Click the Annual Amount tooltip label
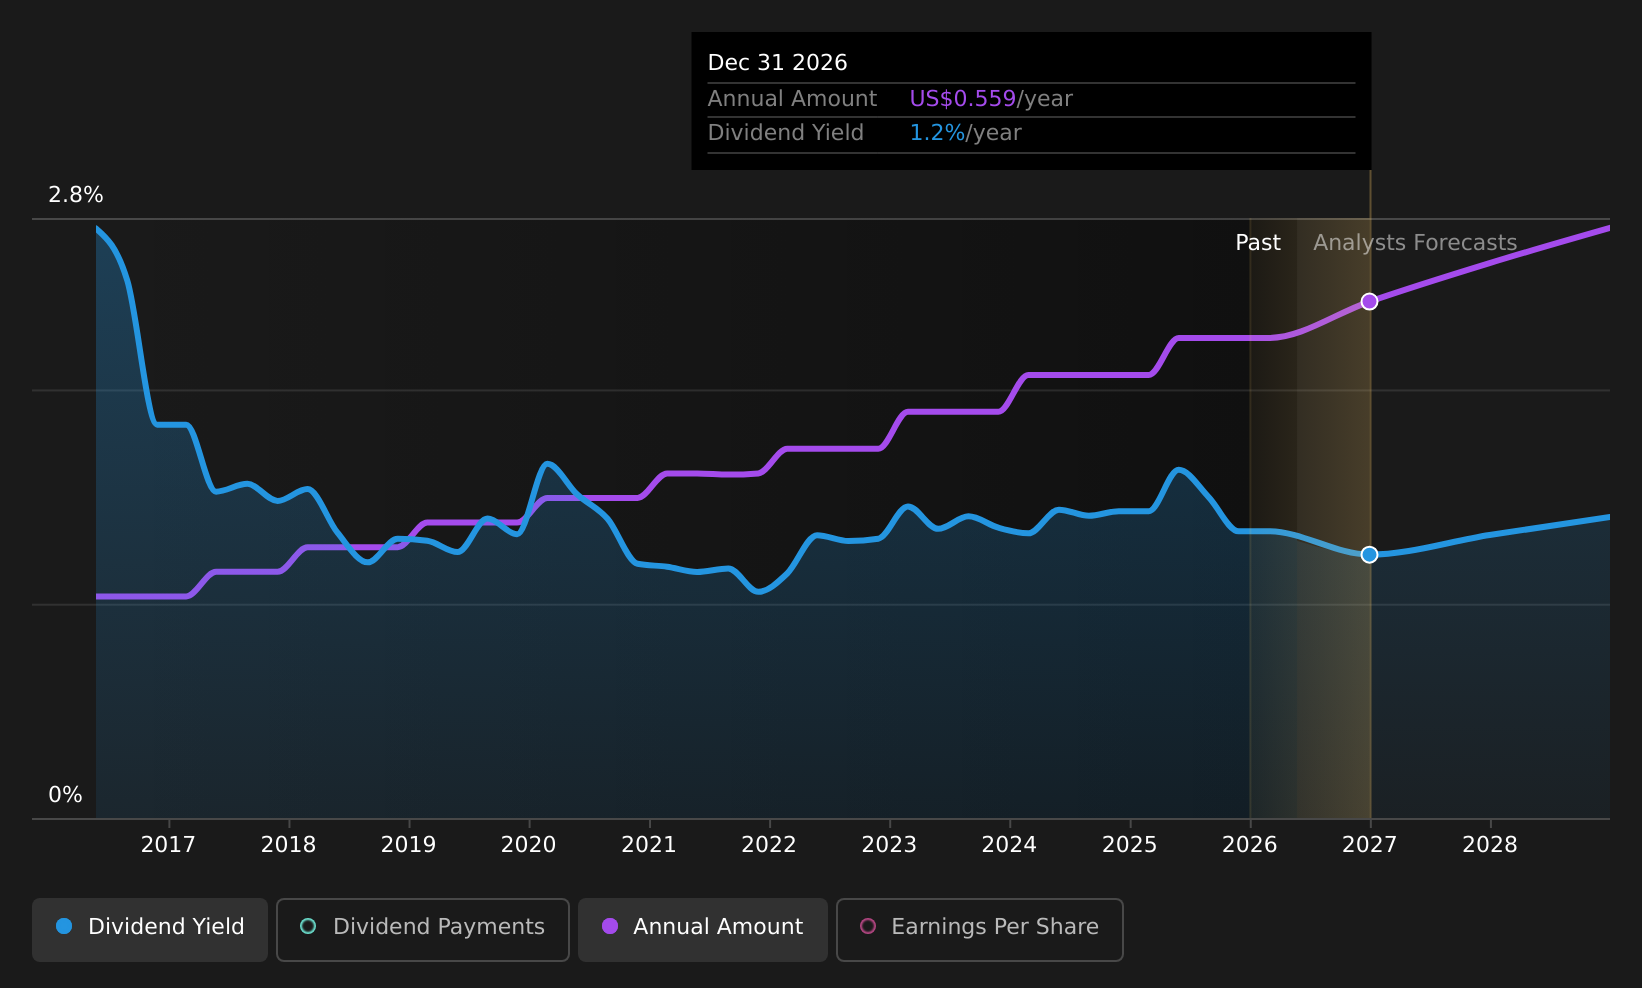Screen dimensions: 1642x988 pos(792,99)
